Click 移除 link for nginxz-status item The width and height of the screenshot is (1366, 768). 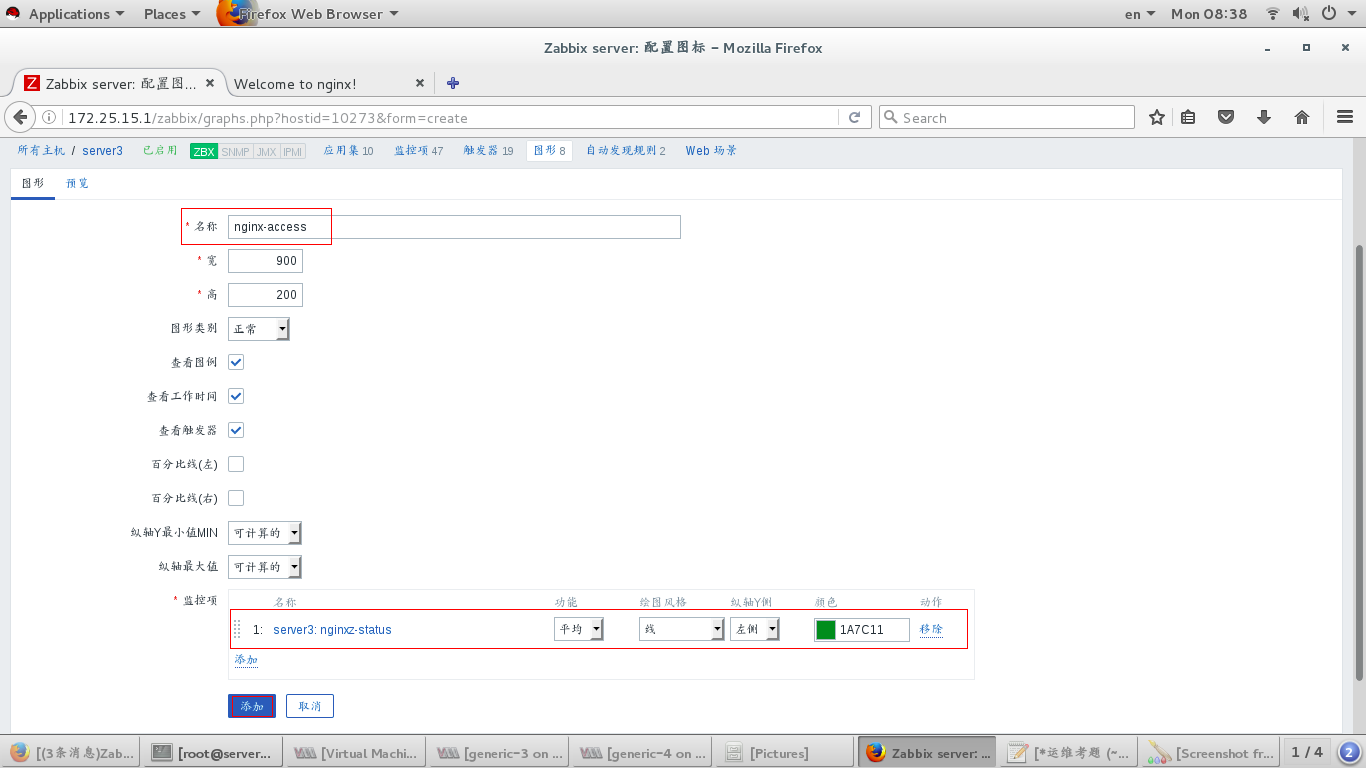(x=931, y=629)
